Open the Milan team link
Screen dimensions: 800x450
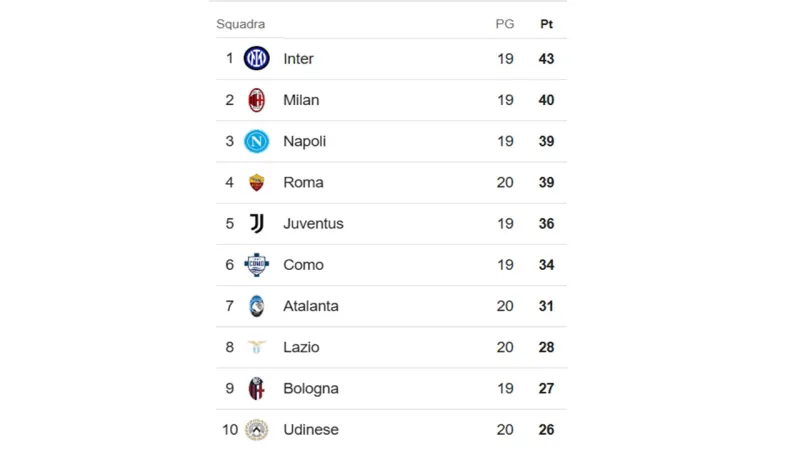(x=301, y=100)
